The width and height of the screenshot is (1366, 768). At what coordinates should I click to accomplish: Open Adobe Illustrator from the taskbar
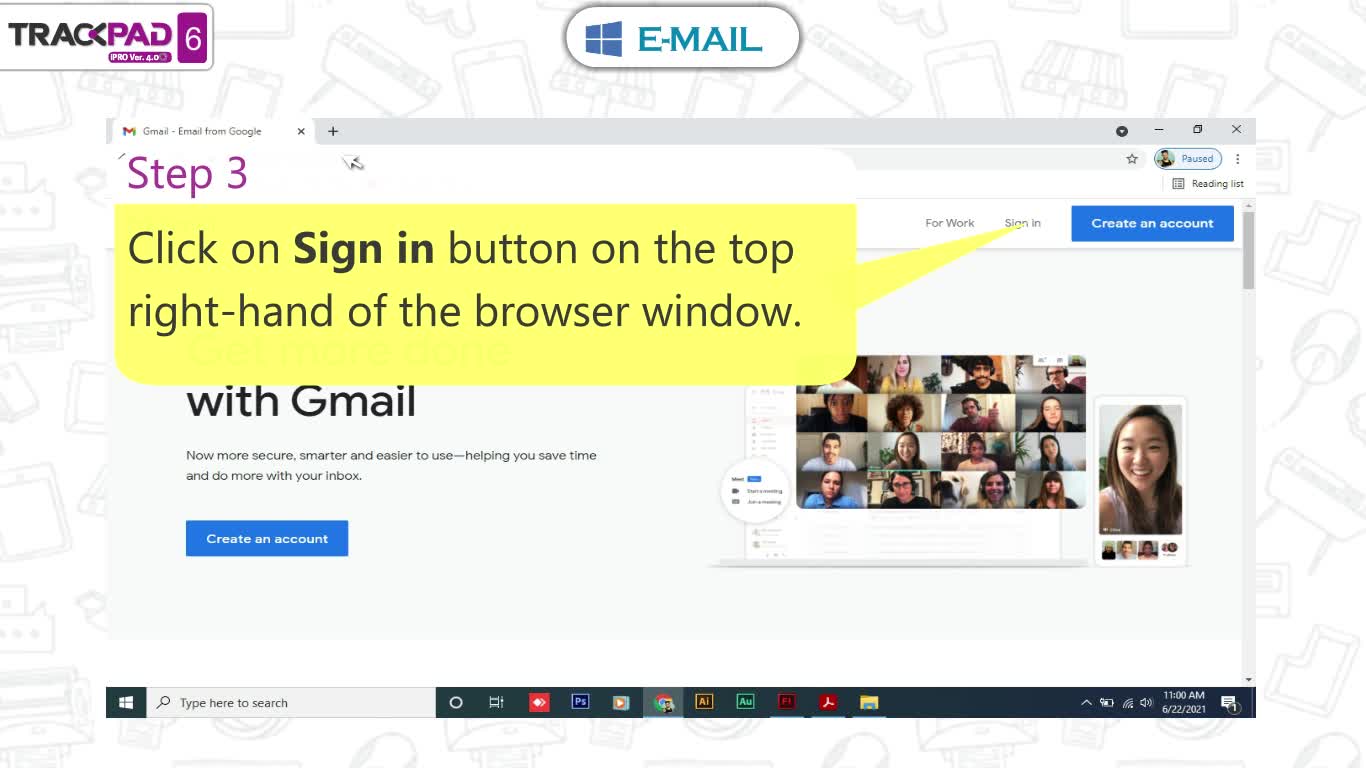pos(704,702)
